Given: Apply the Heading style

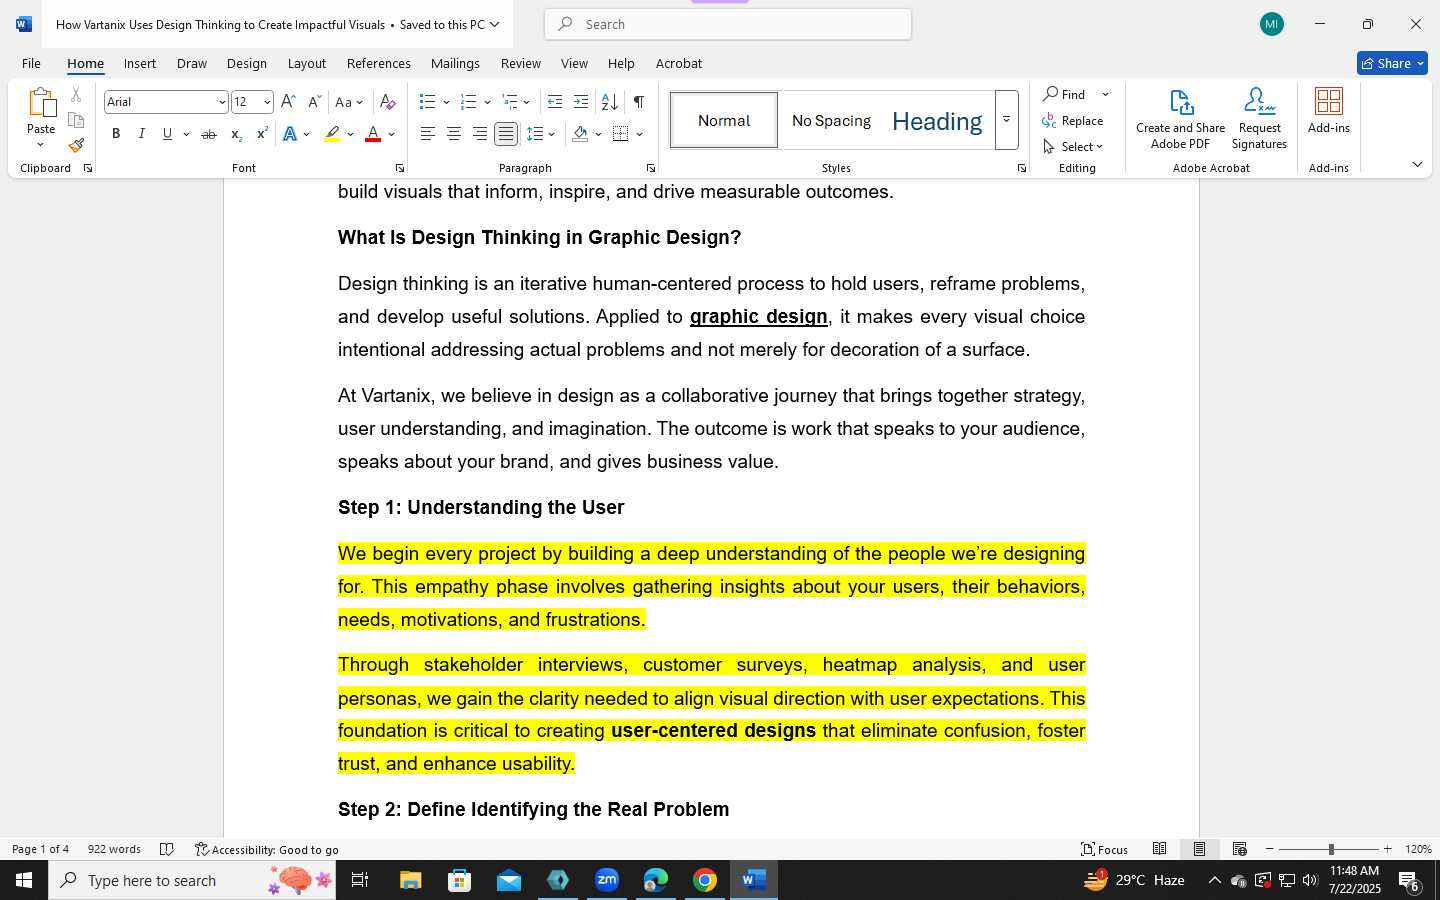Looking at the screenshot, I should click(x=937, y=120).
